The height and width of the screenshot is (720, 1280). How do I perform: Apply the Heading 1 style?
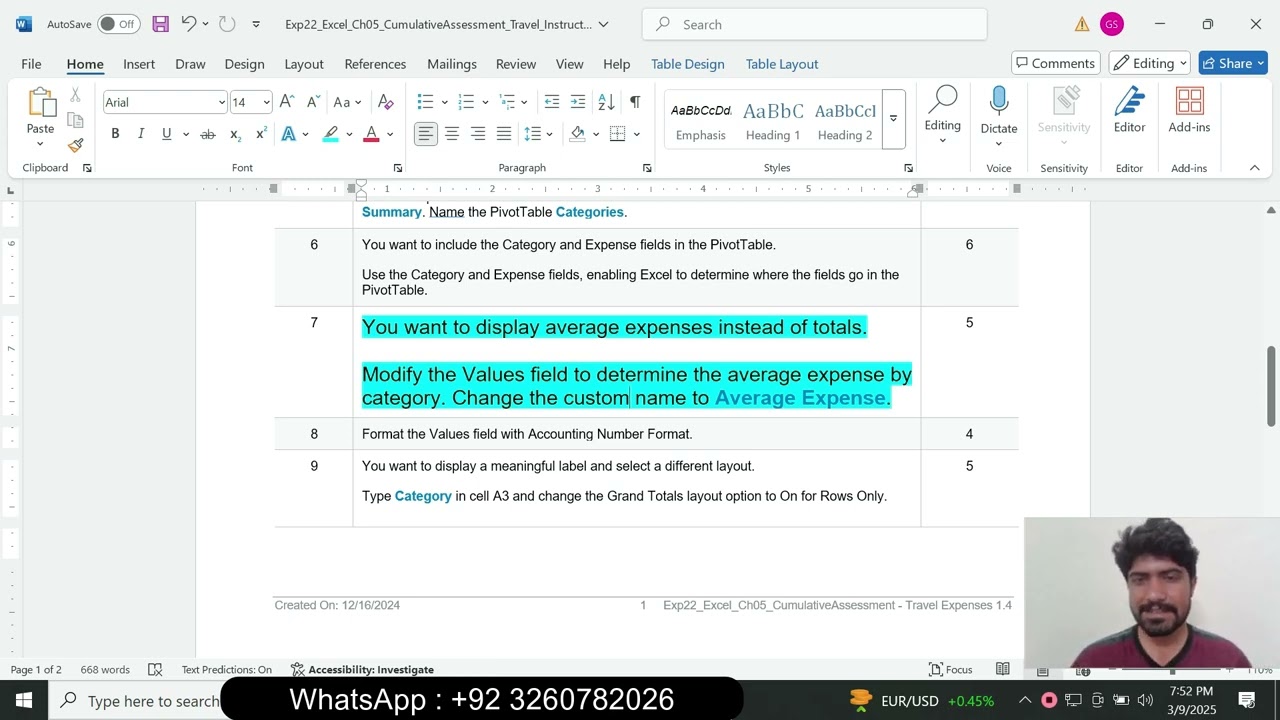(x=773, y=118)
